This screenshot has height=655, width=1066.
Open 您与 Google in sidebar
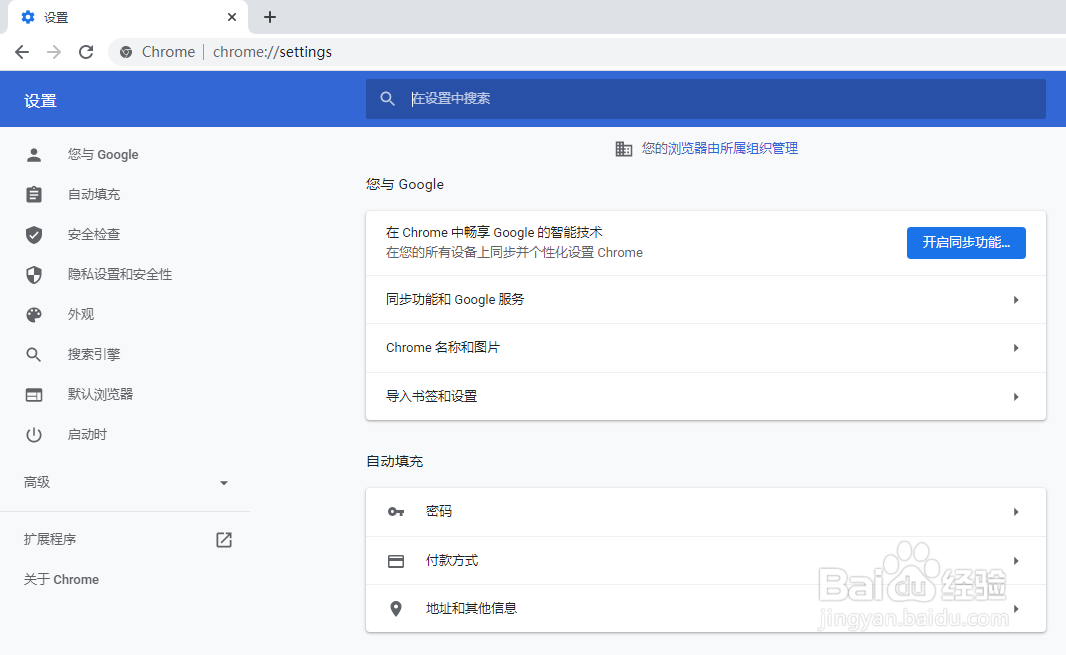103,154
